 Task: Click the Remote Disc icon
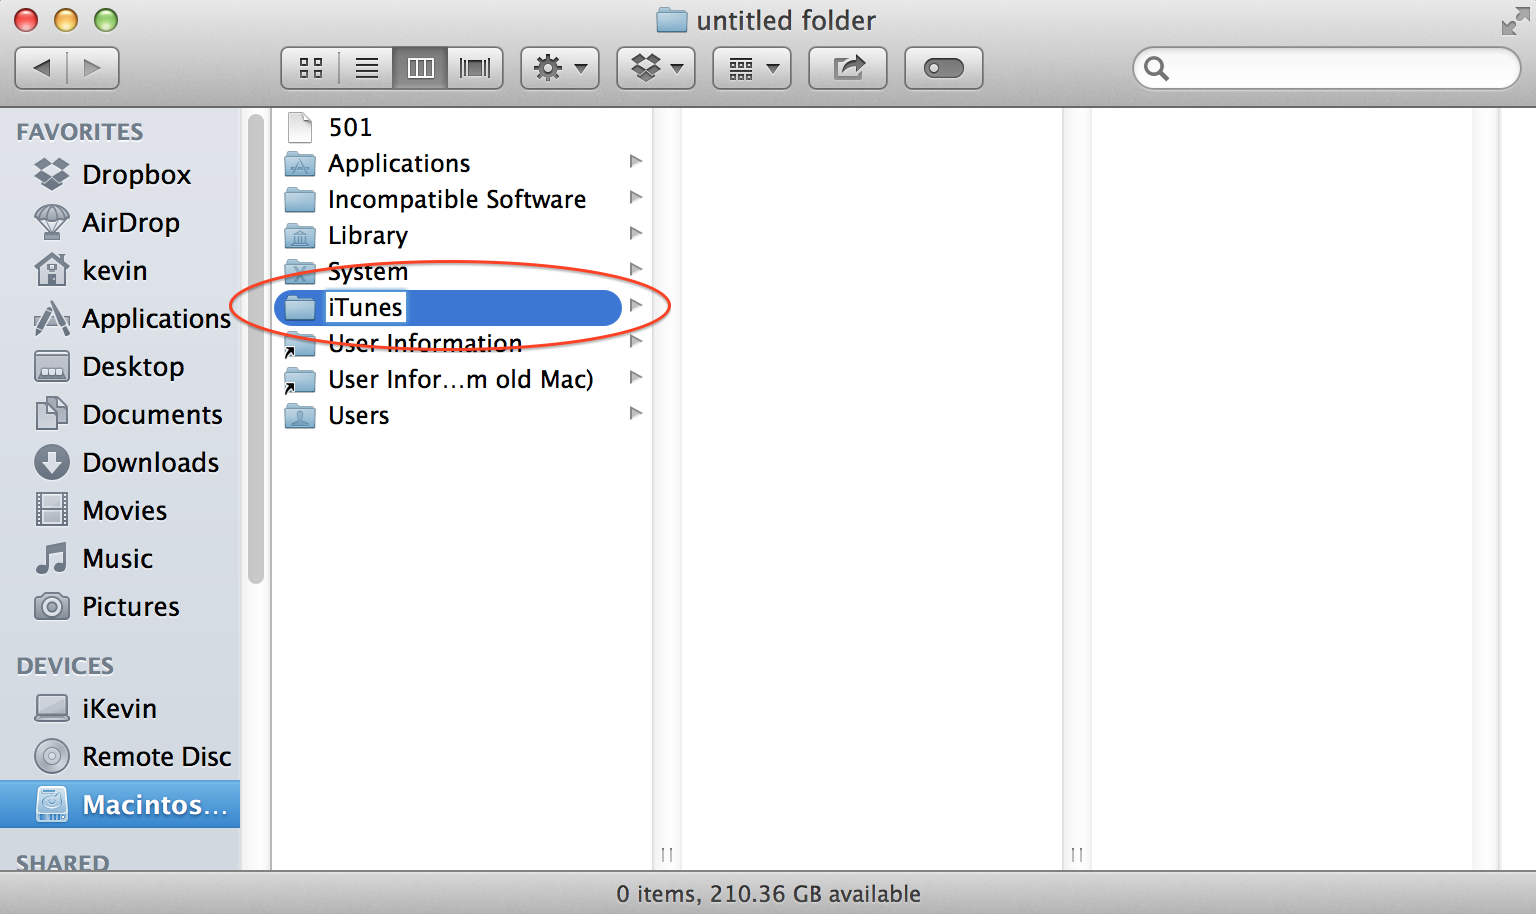[52, 756]
